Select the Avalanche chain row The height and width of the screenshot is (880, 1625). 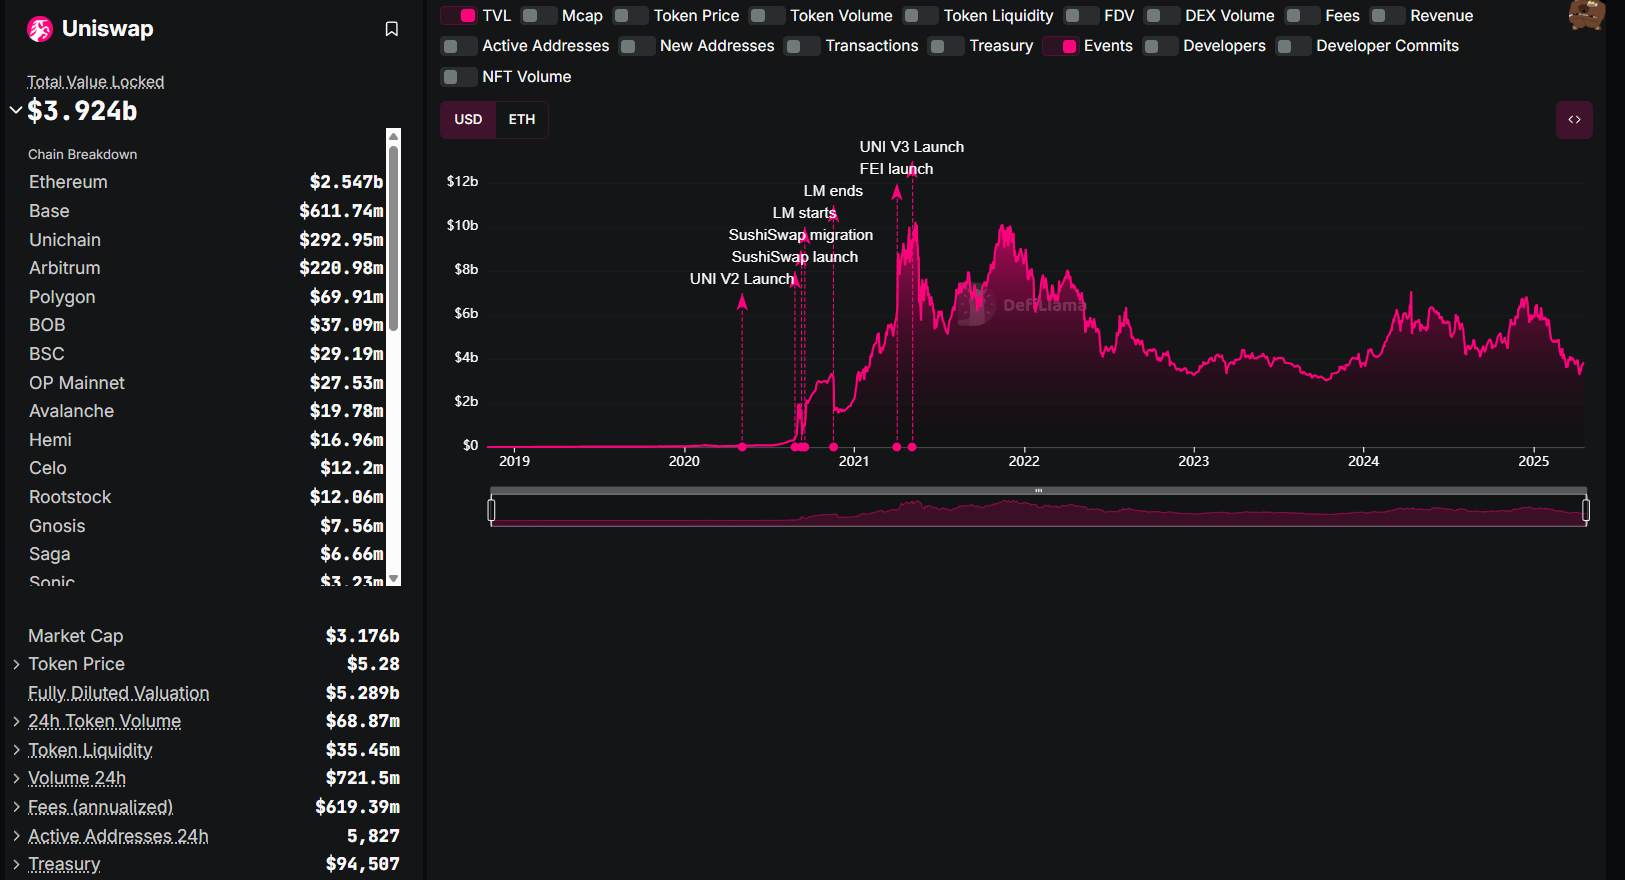[x=206, y=411]
